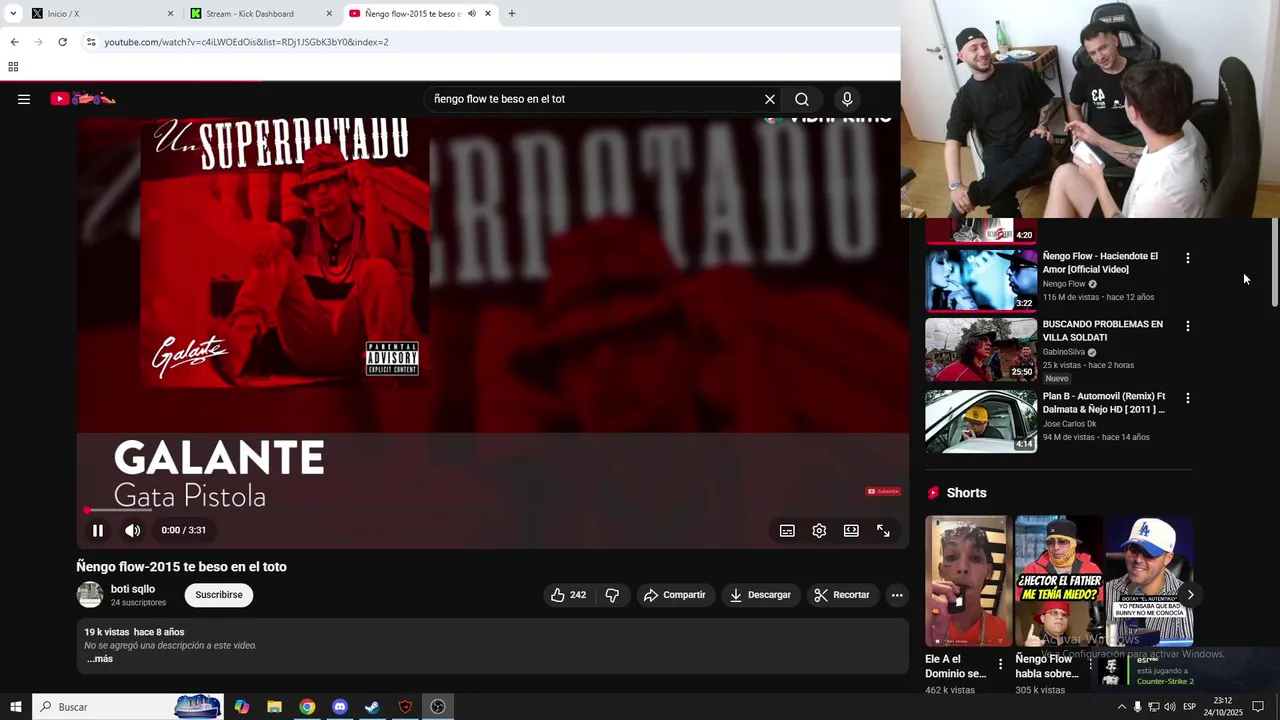The image size is (1280, 720).
Task: Click the YouTube logo home link
Action: [x=83, y=99]
